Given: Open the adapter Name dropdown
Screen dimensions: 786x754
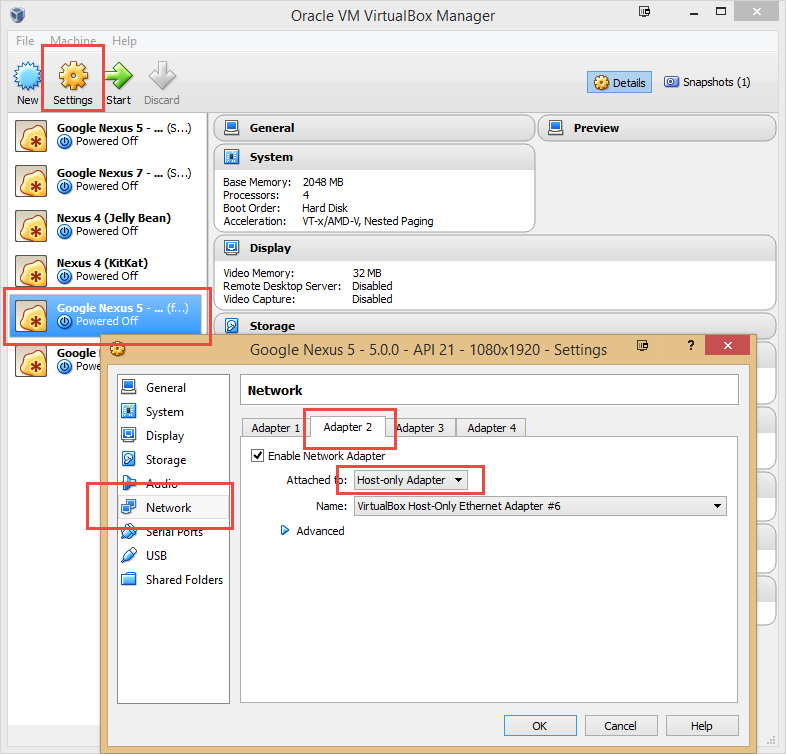Looking at the screenshot, I should (540, 506).
